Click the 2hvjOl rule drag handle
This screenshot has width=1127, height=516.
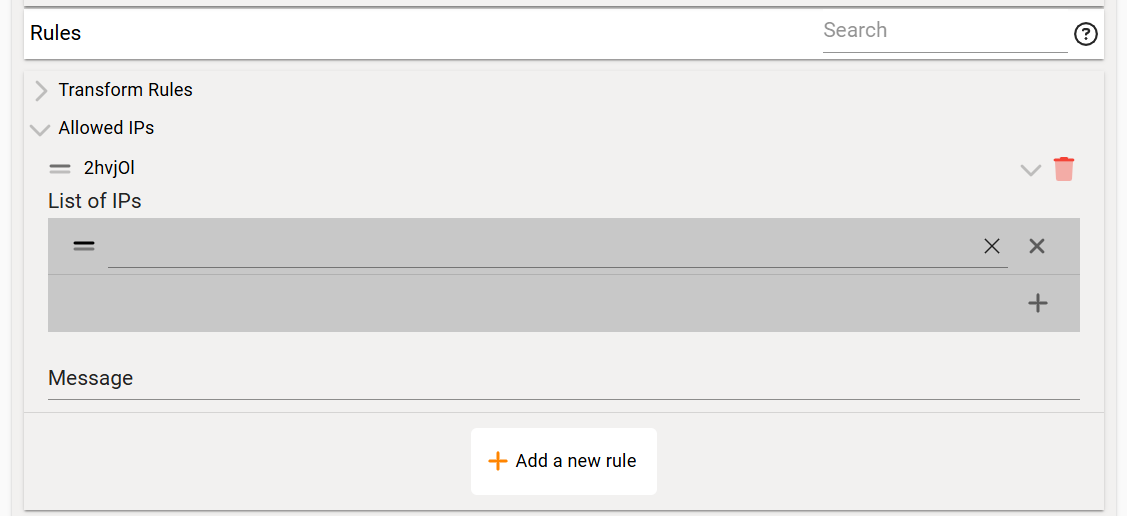tap(60, 168)
